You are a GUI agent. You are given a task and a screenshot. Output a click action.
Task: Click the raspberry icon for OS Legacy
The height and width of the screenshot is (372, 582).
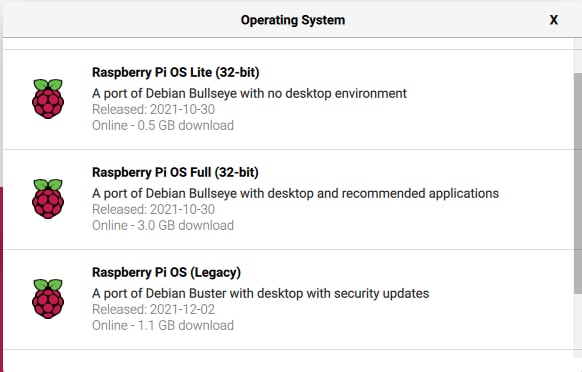tap(48, 298)
